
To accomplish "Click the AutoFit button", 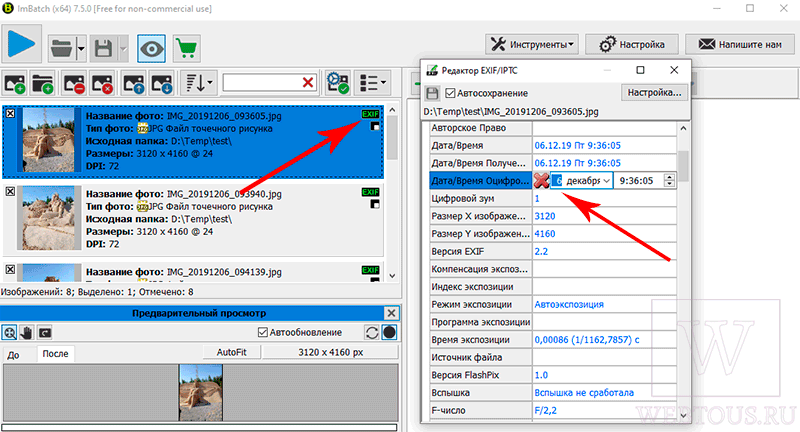I will [232, 352].
